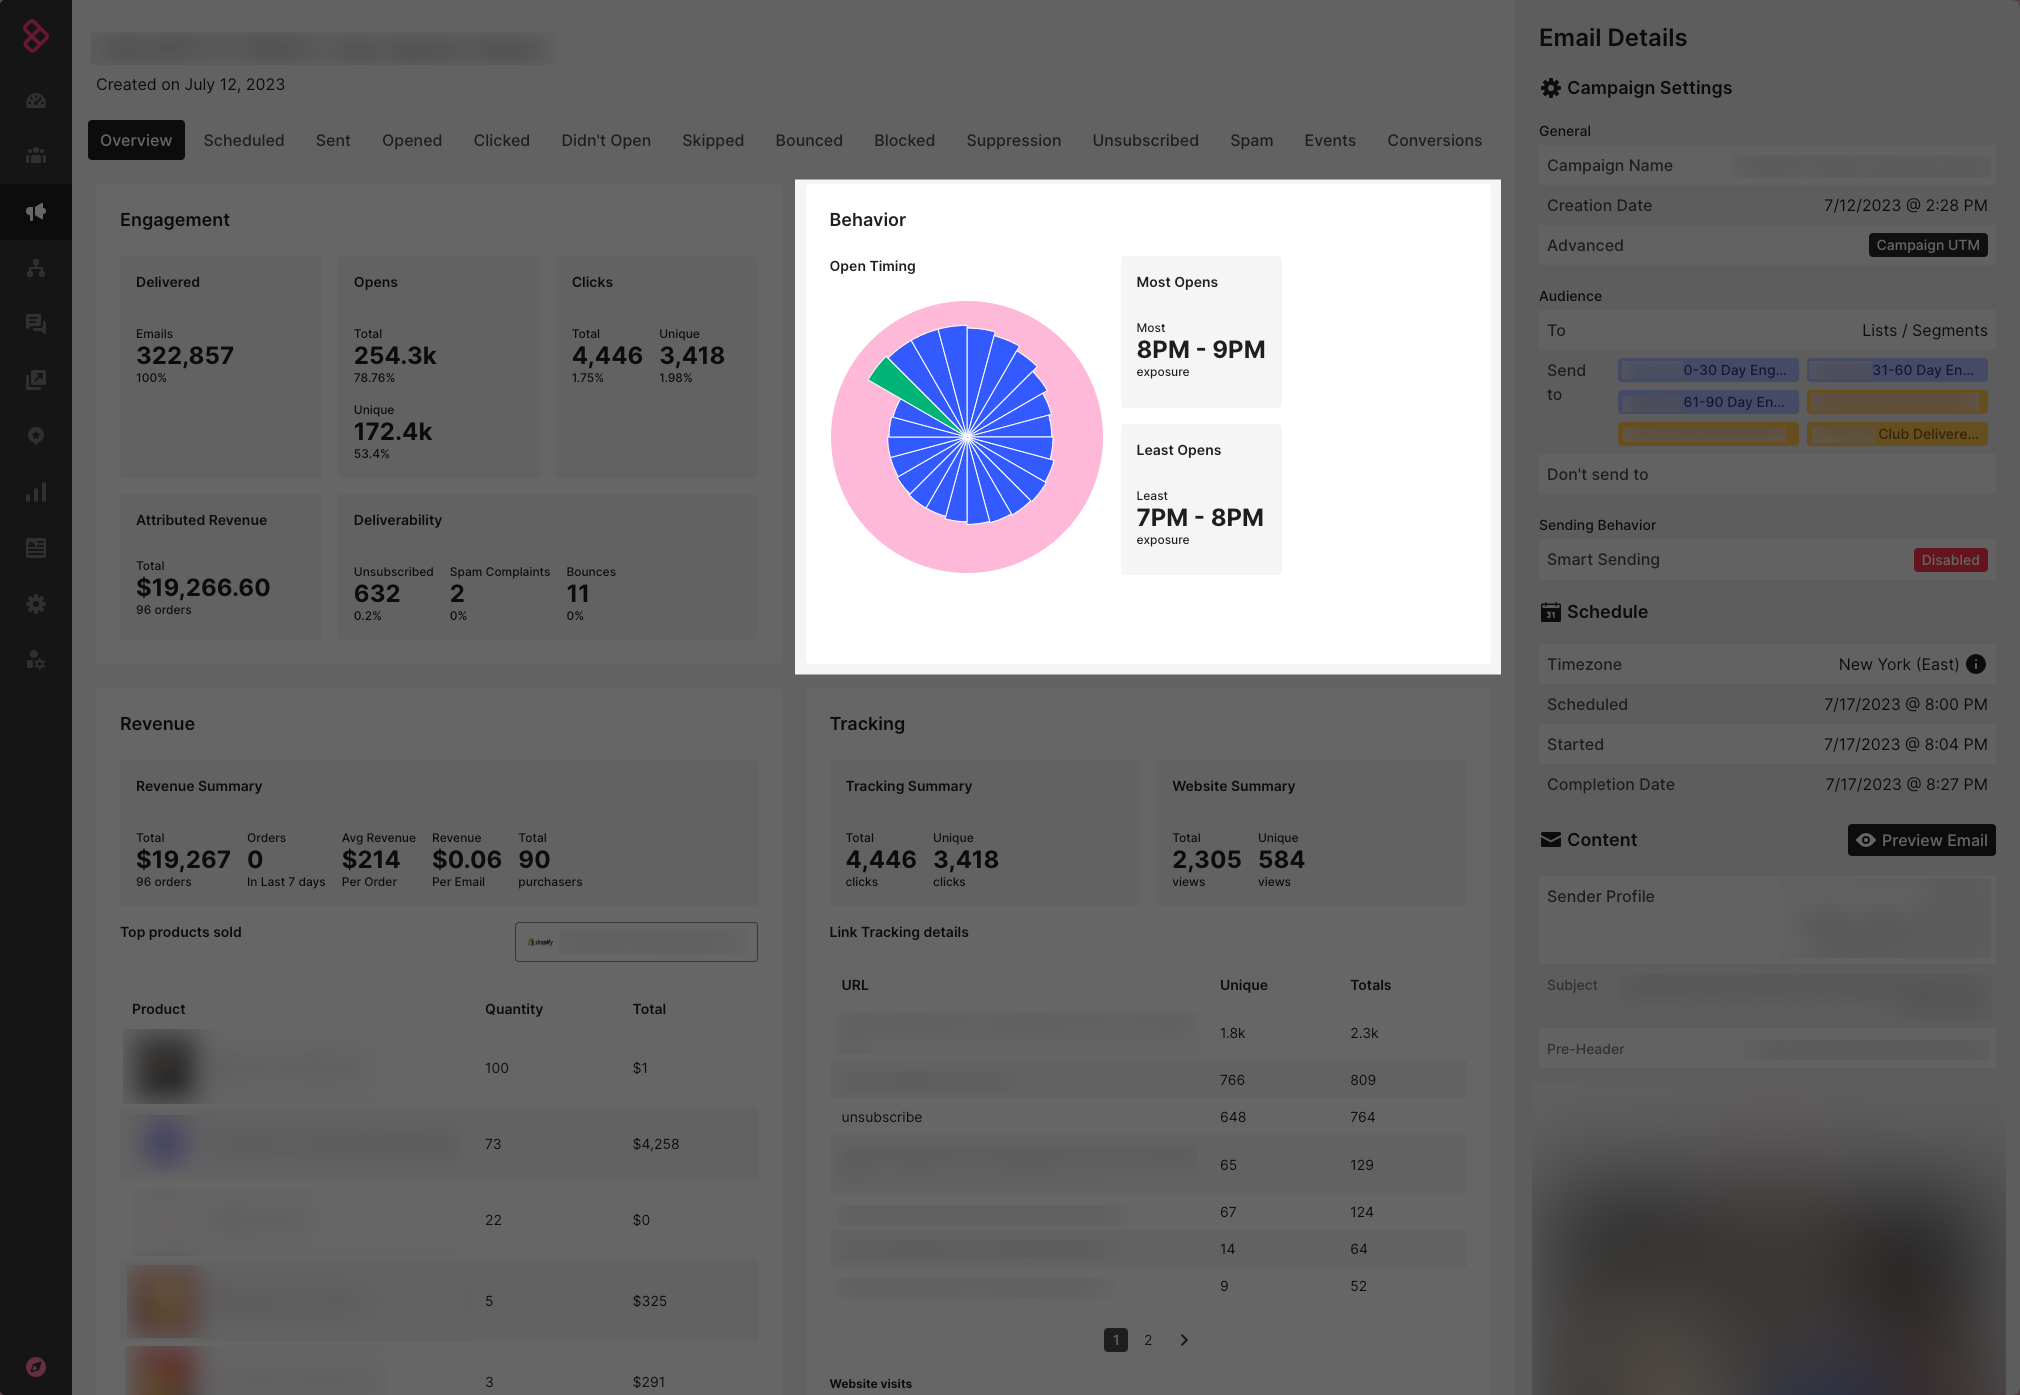This screenshot has height=1395, width=2020.
Task: Click the 0-30 Day Eng segment tag
Action: tap(1708, 370)
